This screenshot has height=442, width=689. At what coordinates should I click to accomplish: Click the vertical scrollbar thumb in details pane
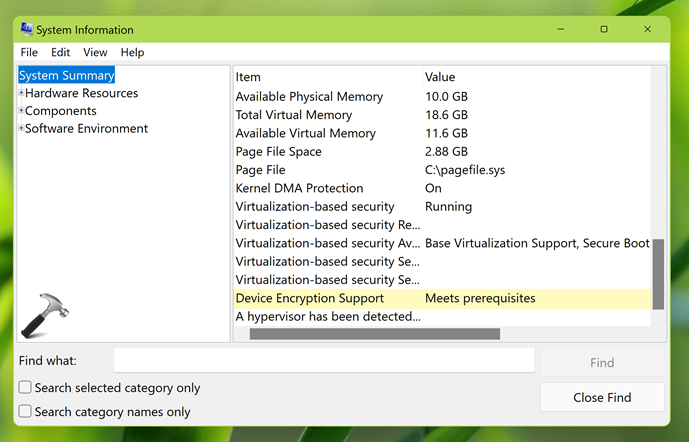(658, 274)
